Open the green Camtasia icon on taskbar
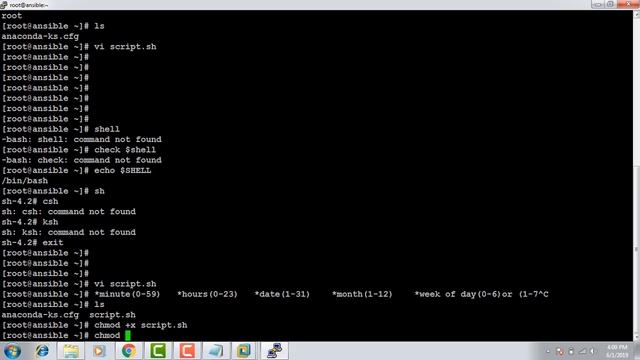Image resolution: width=640 pixels, height=360 pixels. [x=158, y=351]
